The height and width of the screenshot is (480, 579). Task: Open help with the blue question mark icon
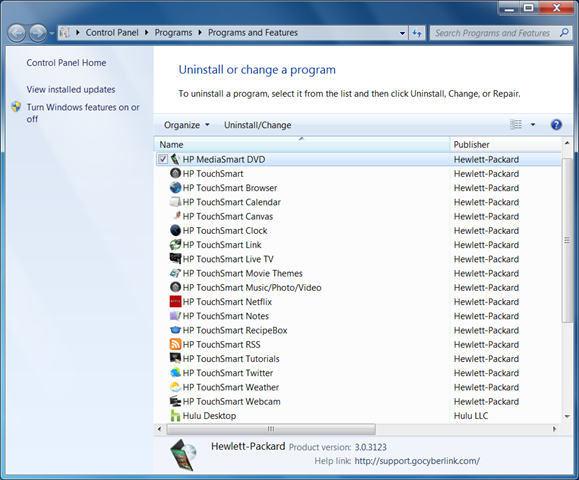pyautogui.click(x=556, y=125)
